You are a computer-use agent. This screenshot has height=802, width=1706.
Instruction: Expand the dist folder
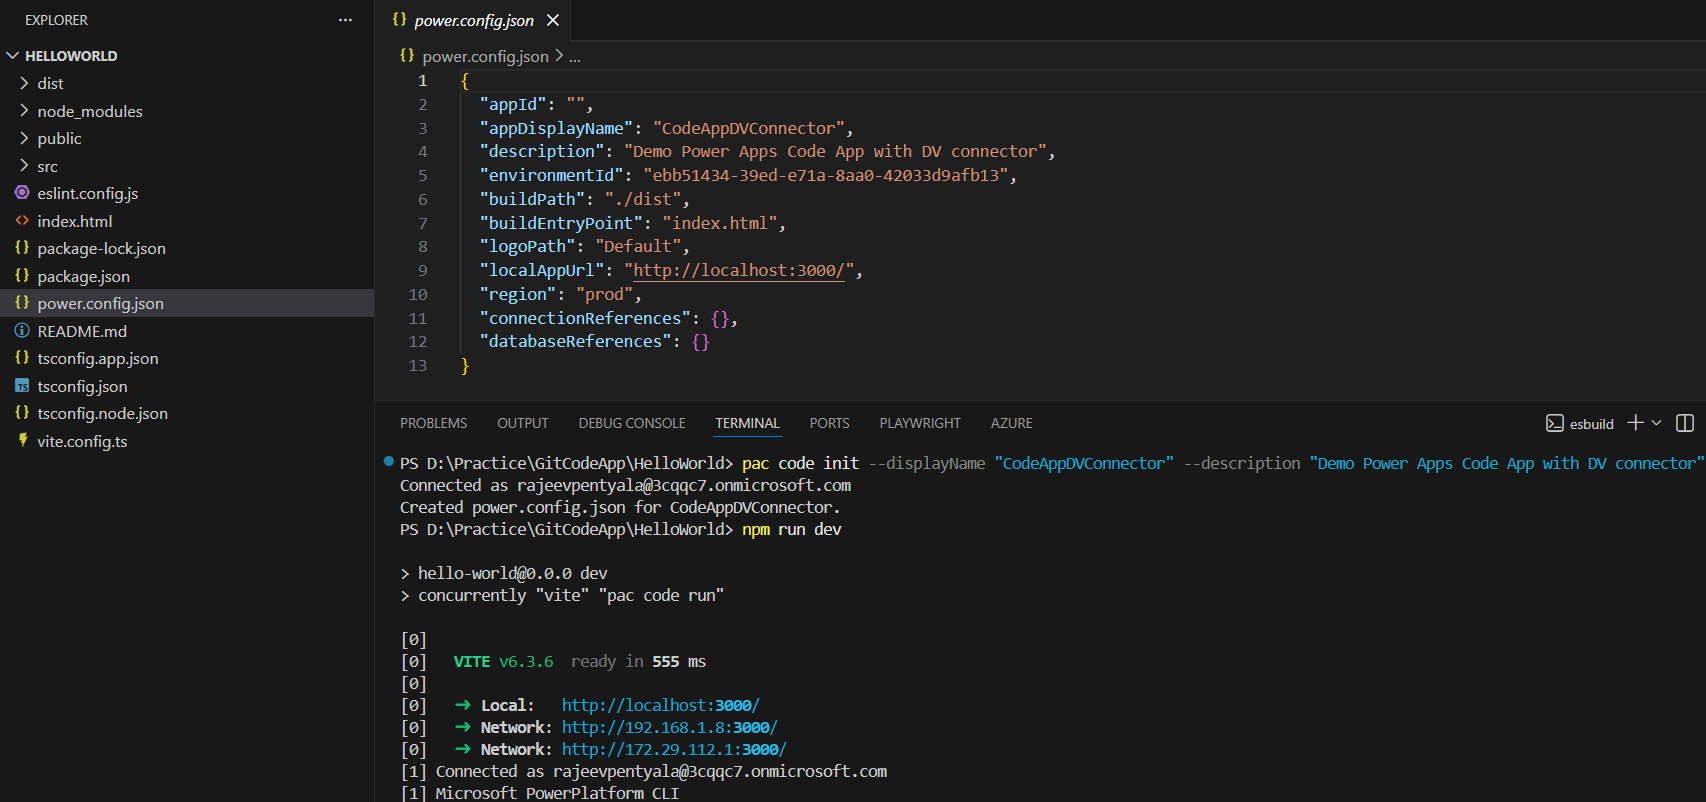pos(50,83)
